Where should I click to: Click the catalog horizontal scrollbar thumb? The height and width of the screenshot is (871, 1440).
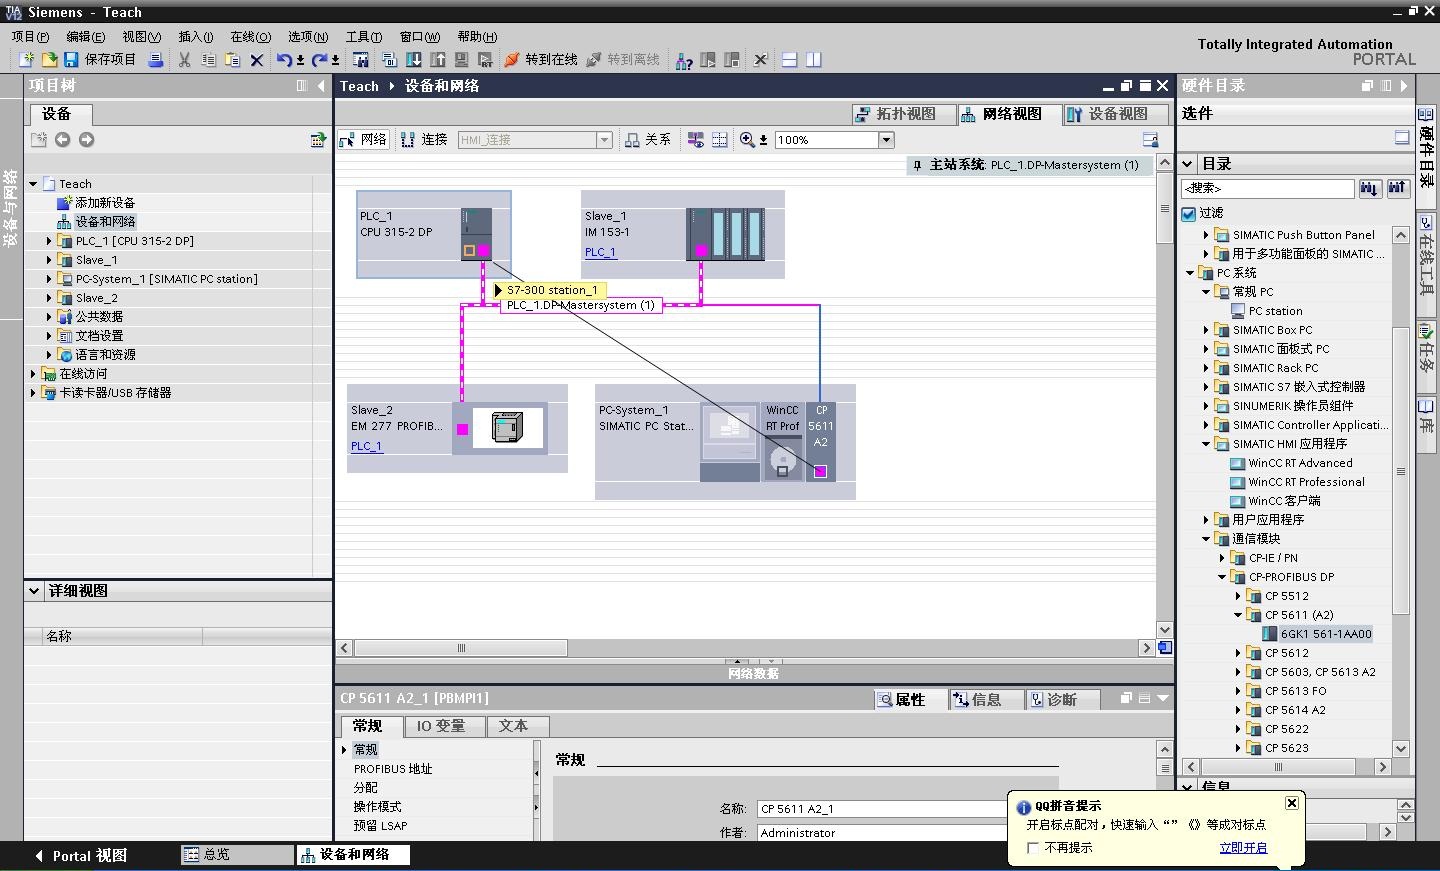(x=1277, y=767)
